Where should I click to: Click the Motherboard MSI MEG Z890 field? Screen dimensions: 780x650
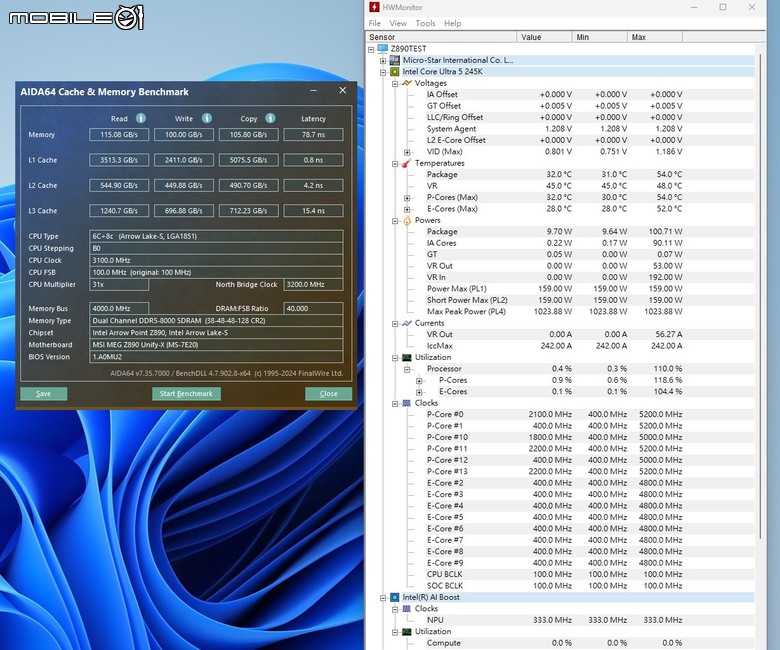pos(216,345)
